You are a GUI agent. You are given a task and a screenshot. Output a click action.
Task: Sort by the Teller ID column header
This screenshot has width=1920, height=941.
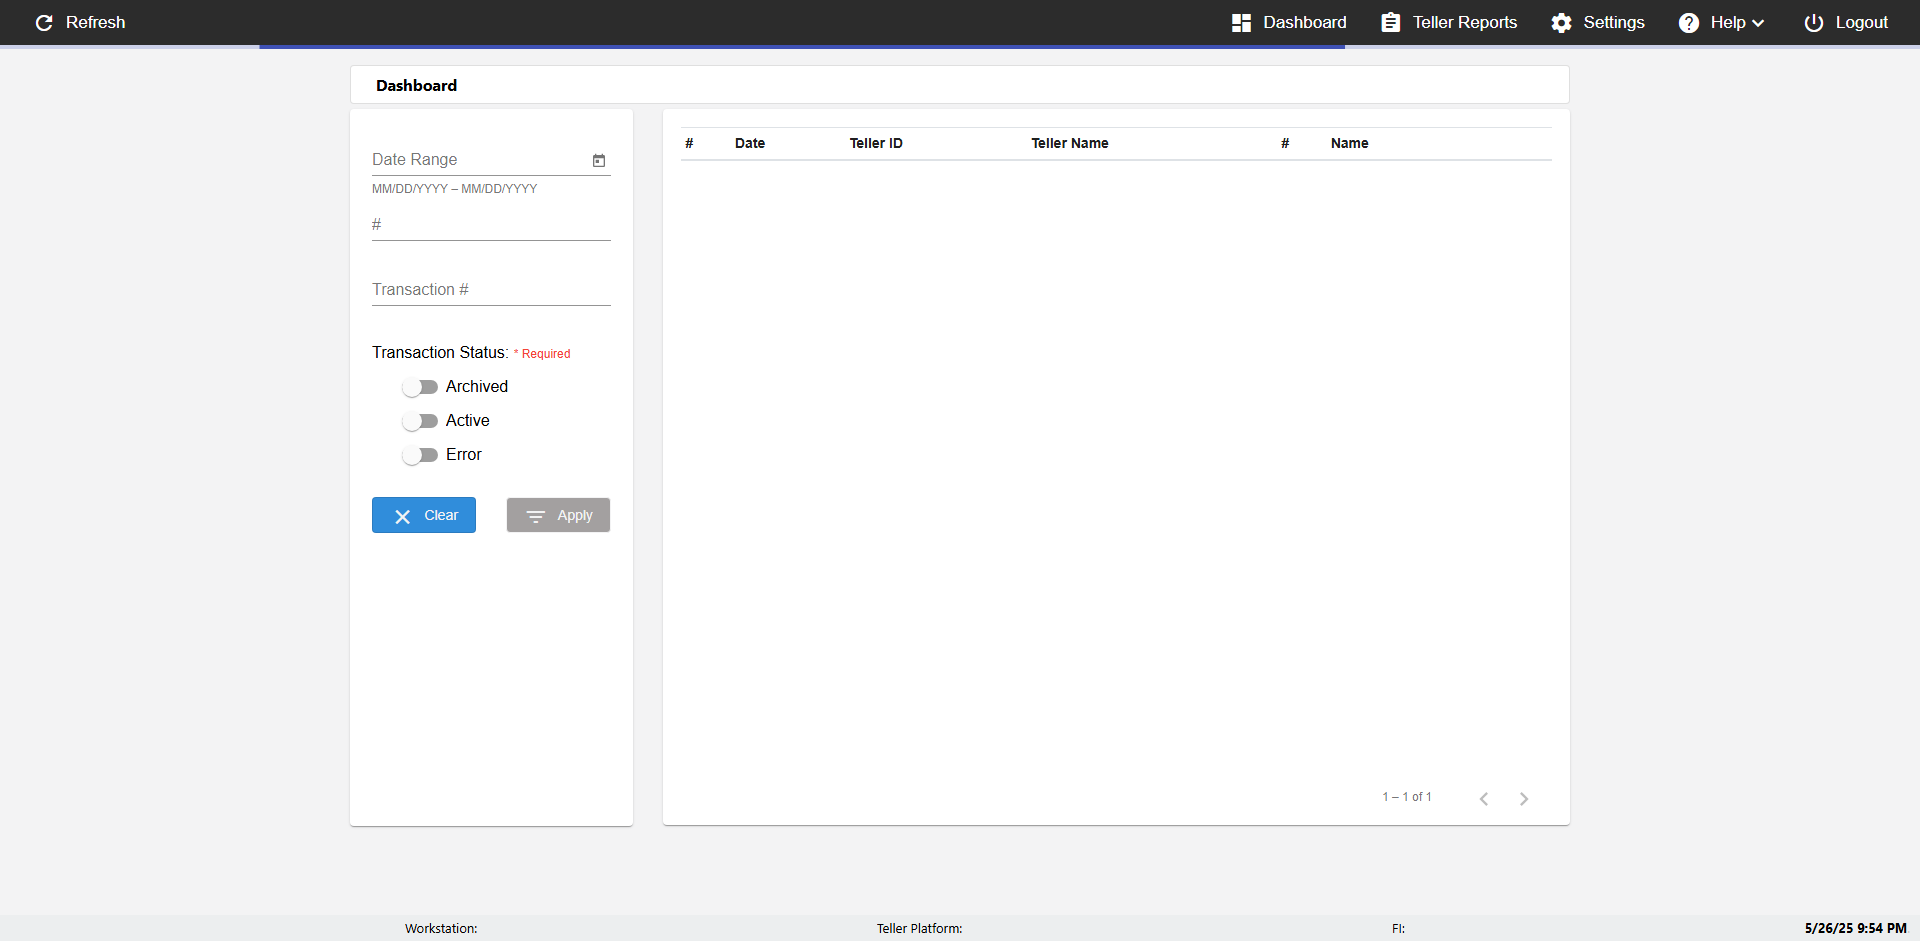point(876,143)
